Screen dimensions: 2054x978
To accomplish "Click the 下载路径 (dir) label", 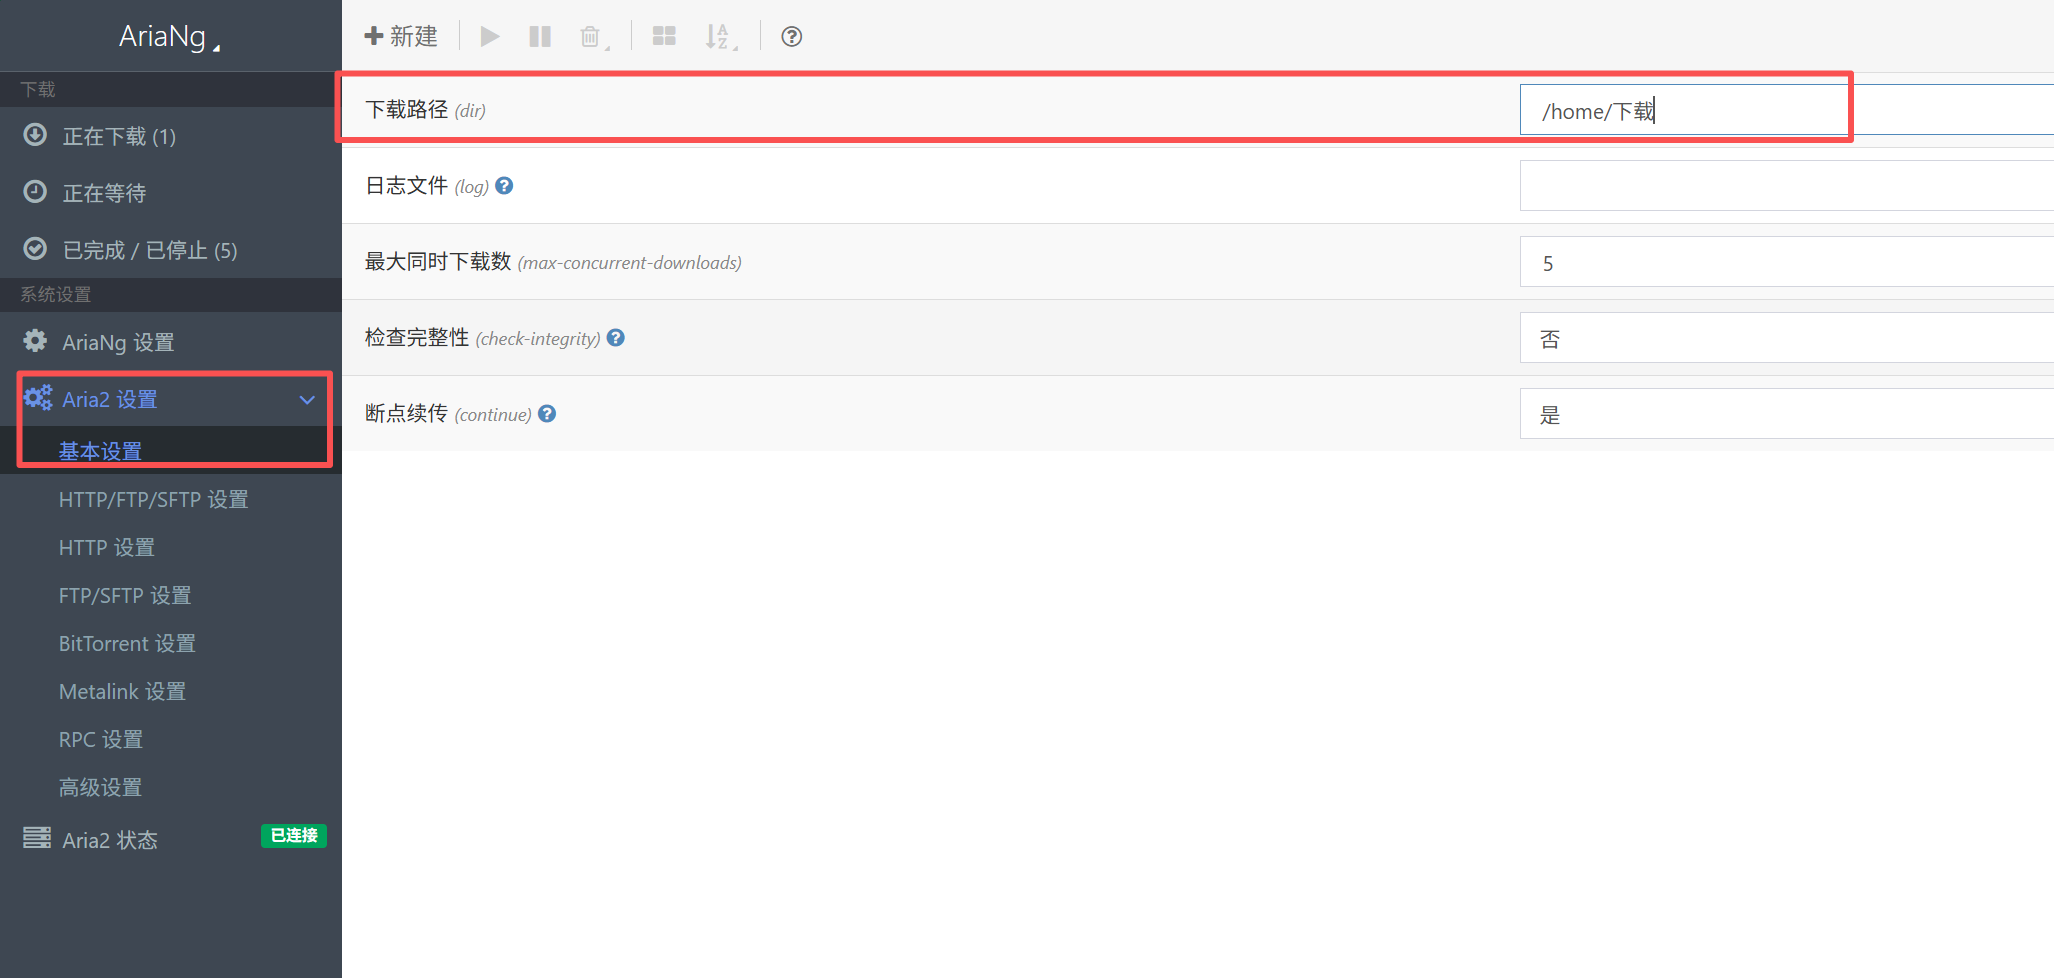I will [425, 110].
